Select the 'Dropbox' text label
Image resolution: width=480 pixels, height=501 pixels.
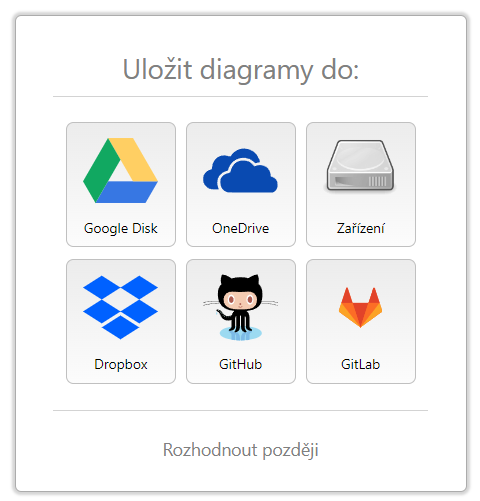pos(121,365)
